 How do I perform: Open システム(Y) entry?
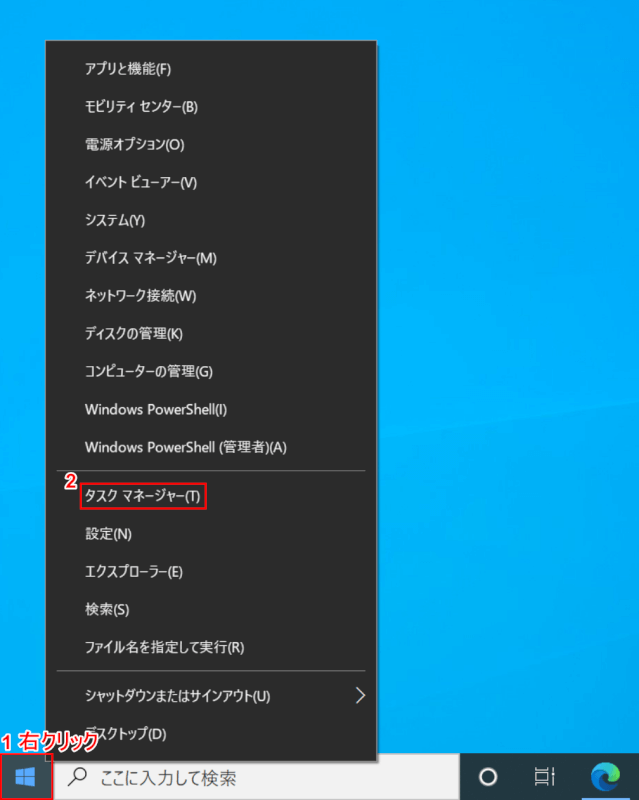tap(211, 220)
